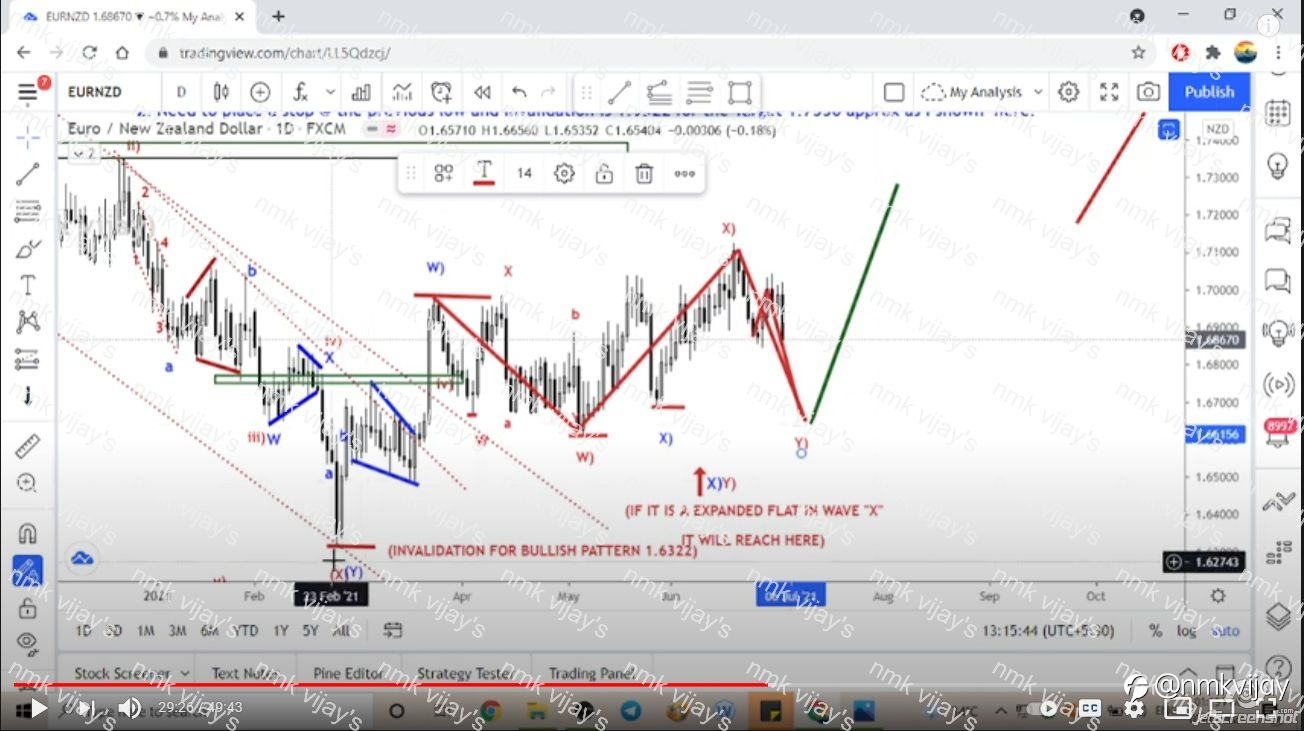This screenshot has width=1304, height=731.
Task: Open the TradingView hamburger menu
Action: click(x=27, y=92)
